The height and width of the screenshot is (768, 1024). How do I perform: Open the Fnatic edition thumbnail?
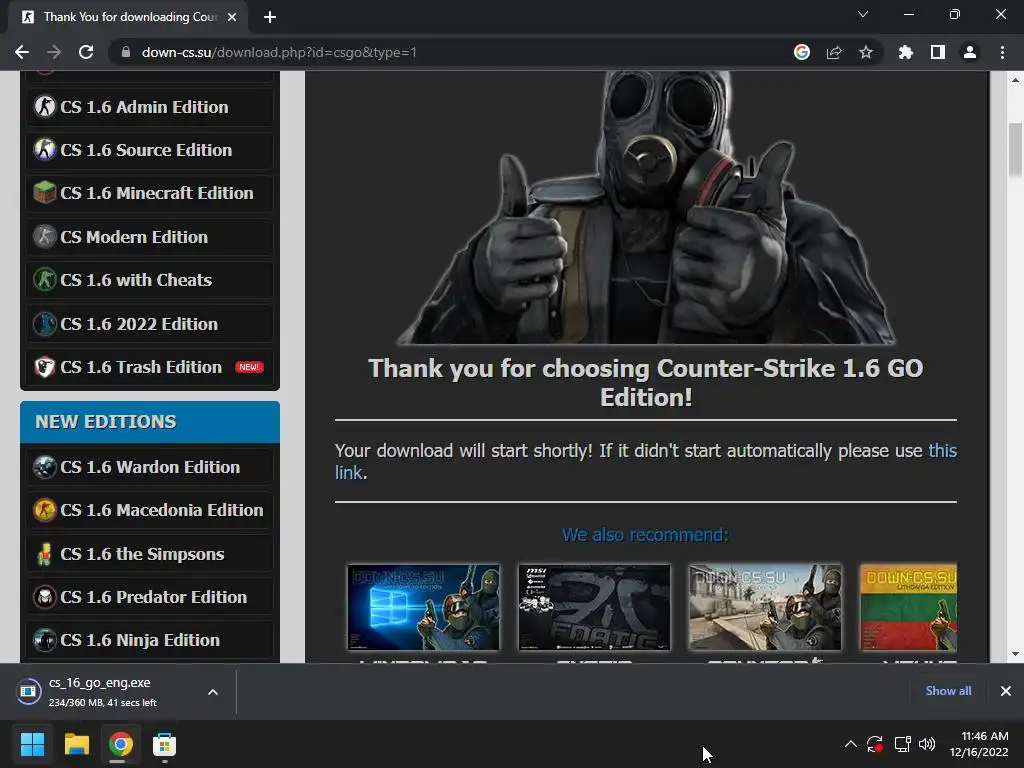pos(594,607)
